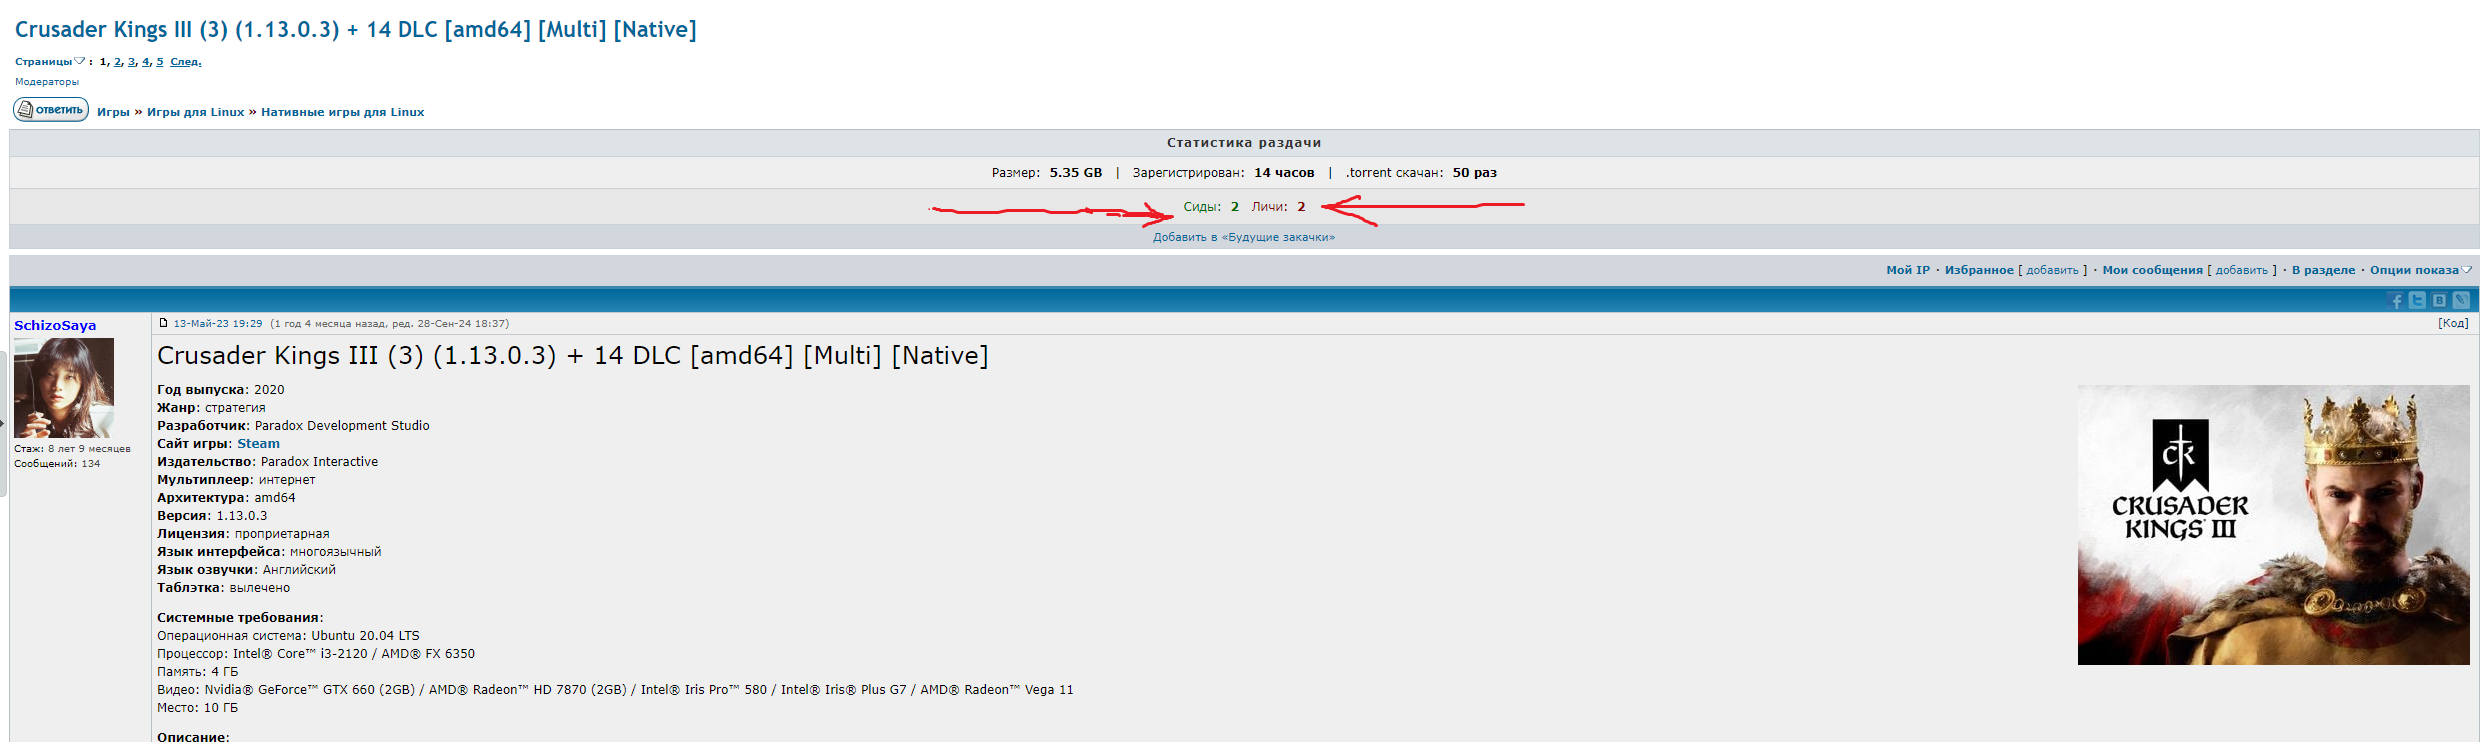The image size is (2485, 742).
Task: Click the Системные требования heading
Action: (x=240, y=618)
